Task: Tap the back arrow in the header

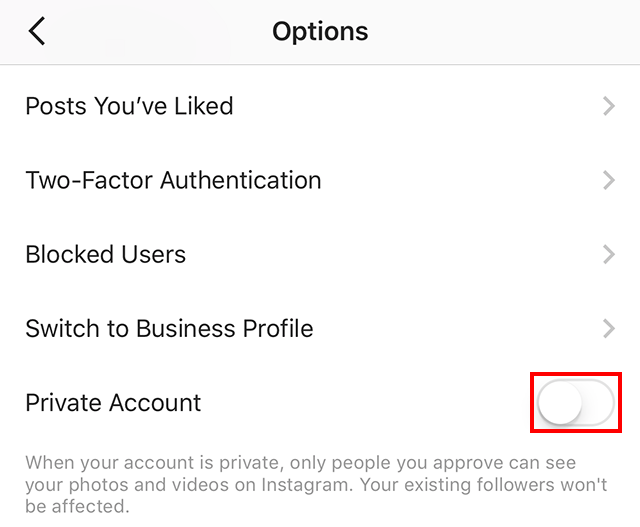Action: click(37, 32)
